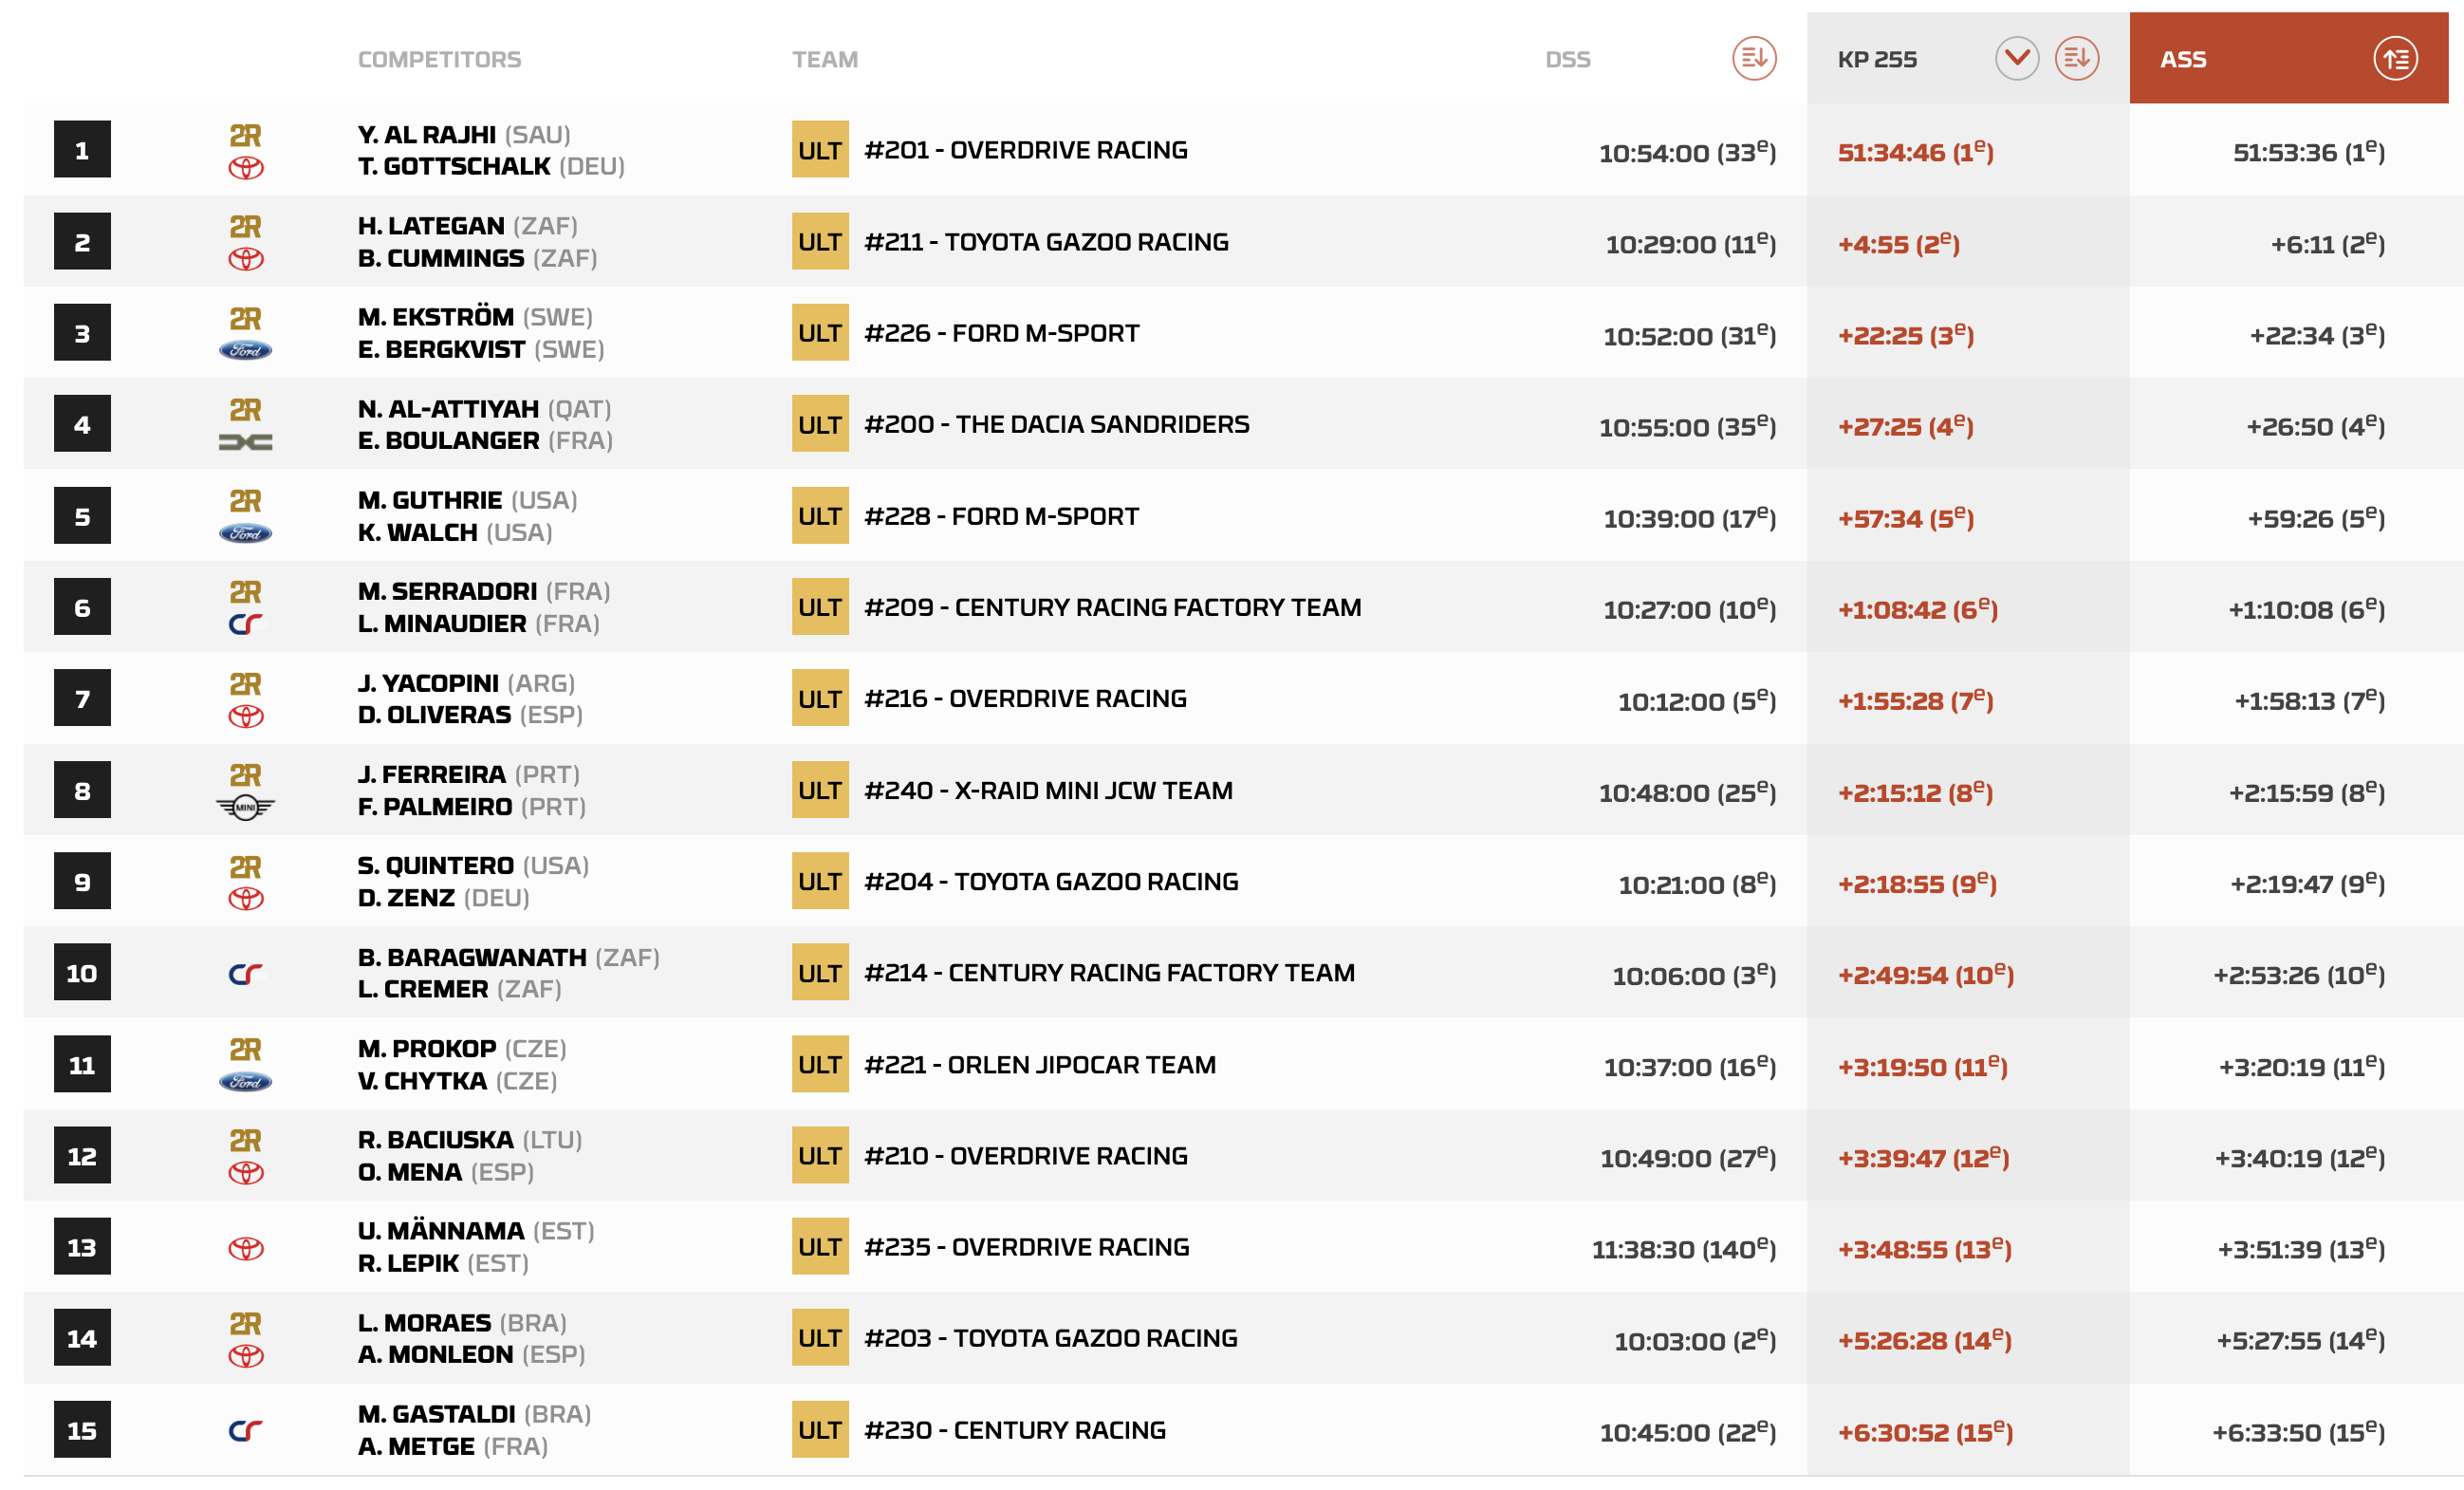Open Y. Al Rajhi competitor link
The image size is (2464, 1490).
tap(427, 135)
